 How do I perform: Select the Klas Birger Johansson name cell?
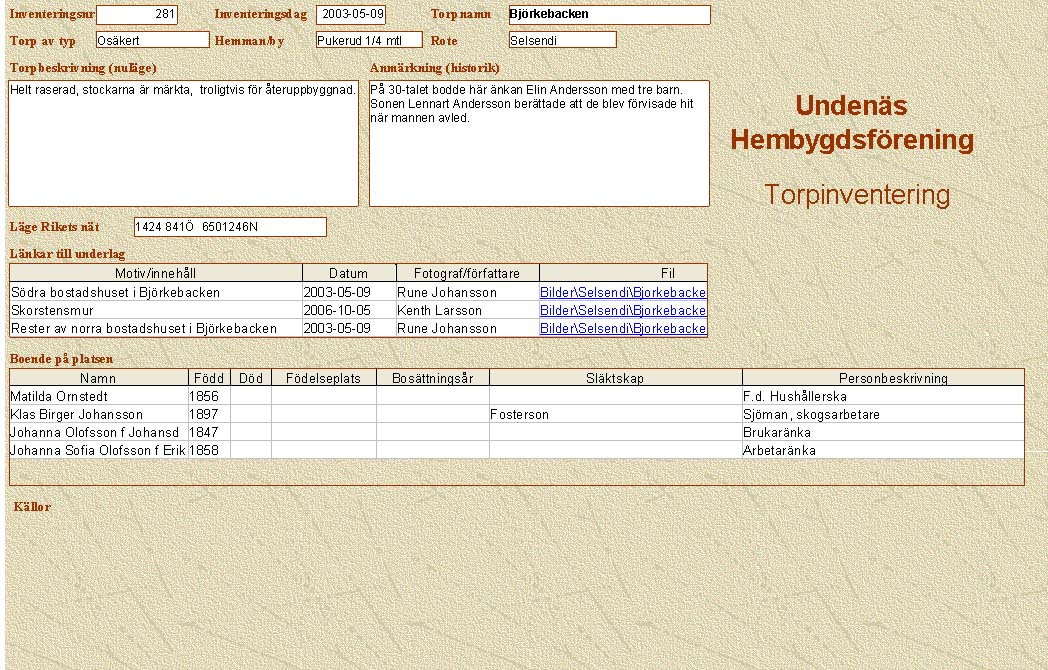point(98,415)
